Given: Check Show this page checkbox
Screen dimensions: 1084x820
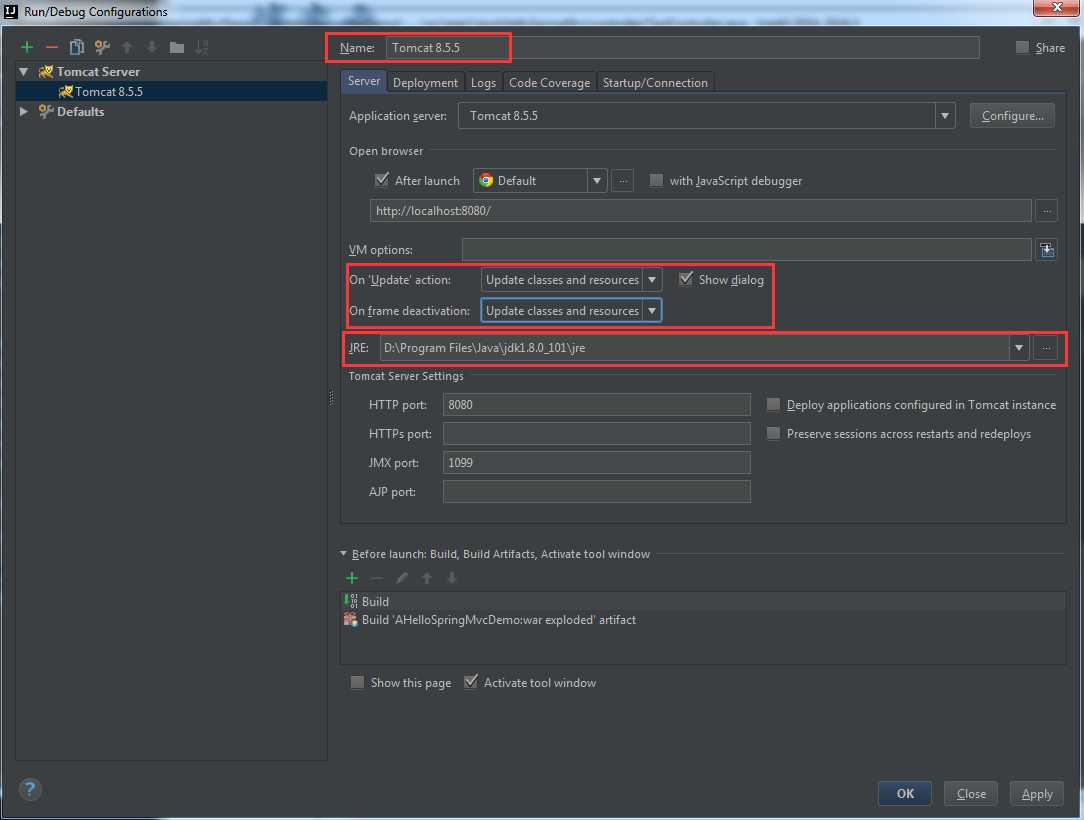Looking at the screenshot, I should [357, 682].
